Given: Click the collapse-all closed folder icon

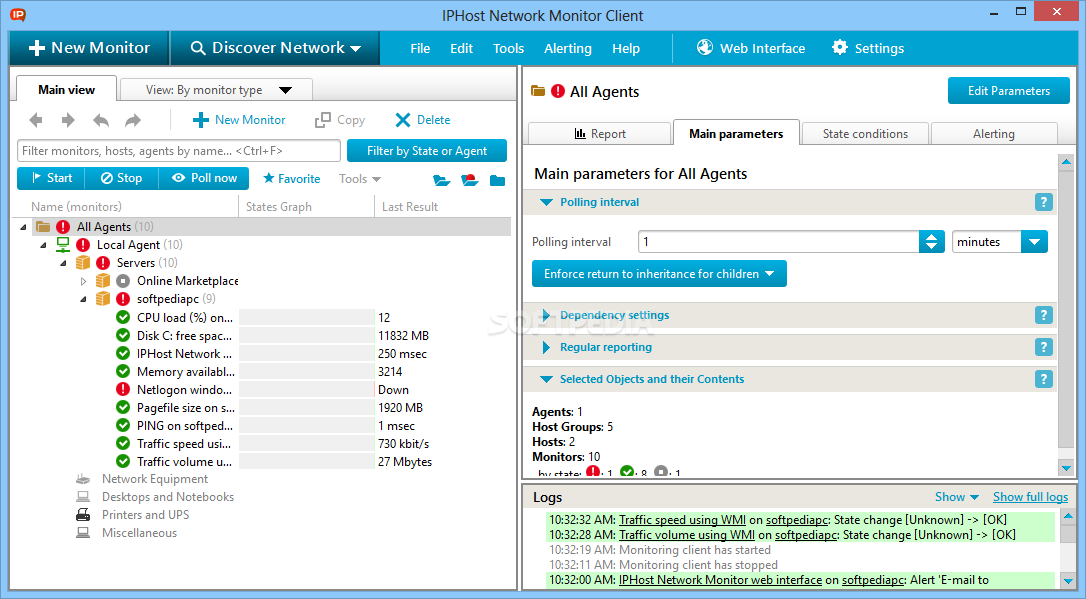Looking at the screenshot, I should click(x=497, y=180).
